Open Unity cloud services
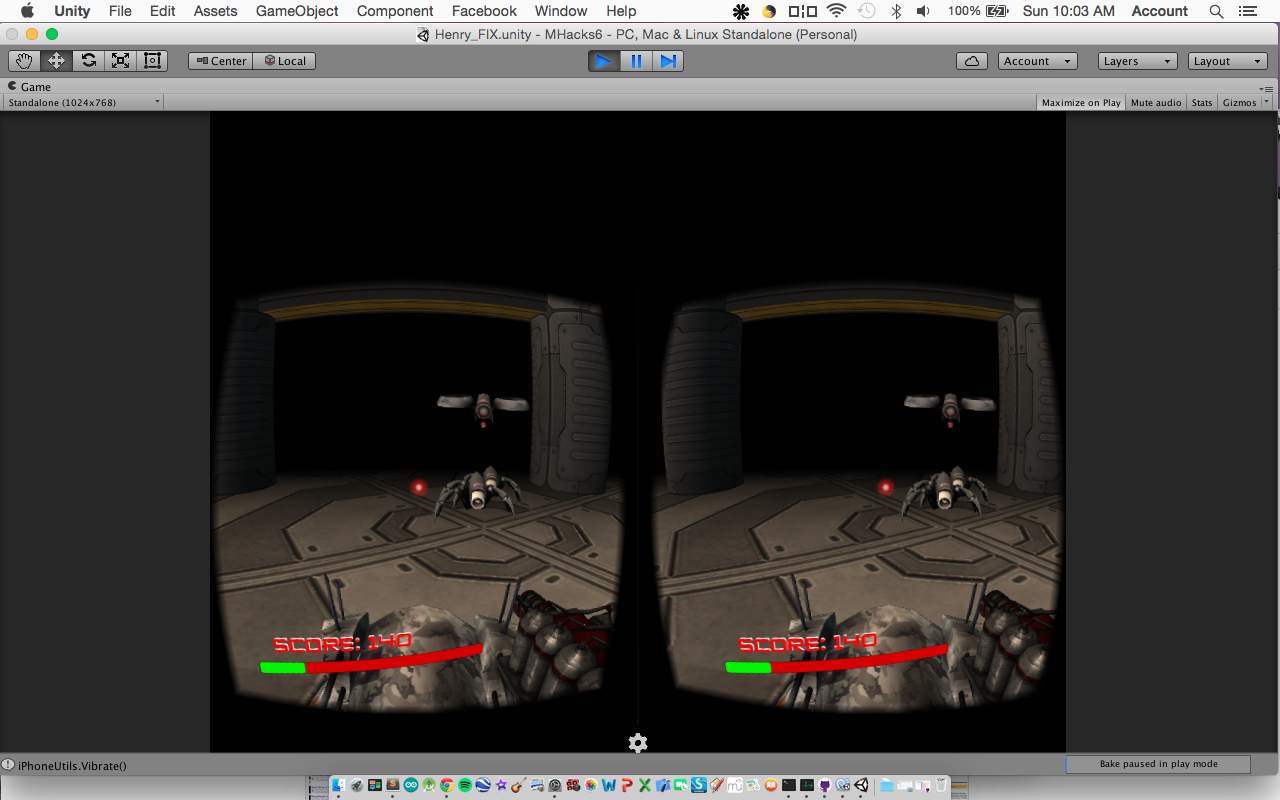The image size is (1280, 800). tap(972, 61)
